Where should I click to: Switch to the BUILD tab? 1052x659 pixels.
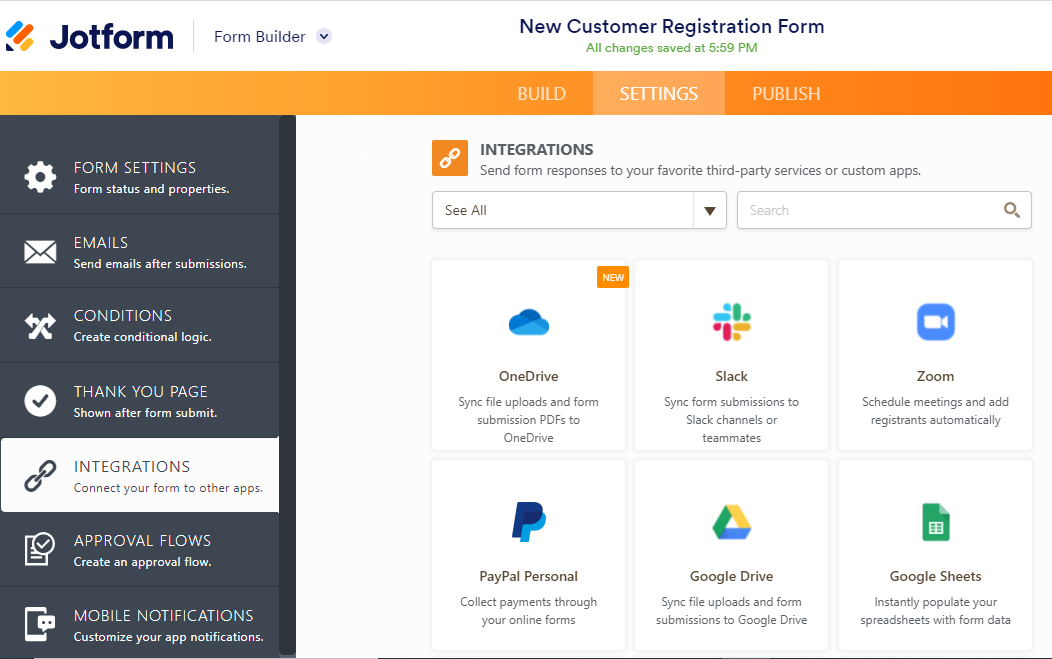point(541,93)
